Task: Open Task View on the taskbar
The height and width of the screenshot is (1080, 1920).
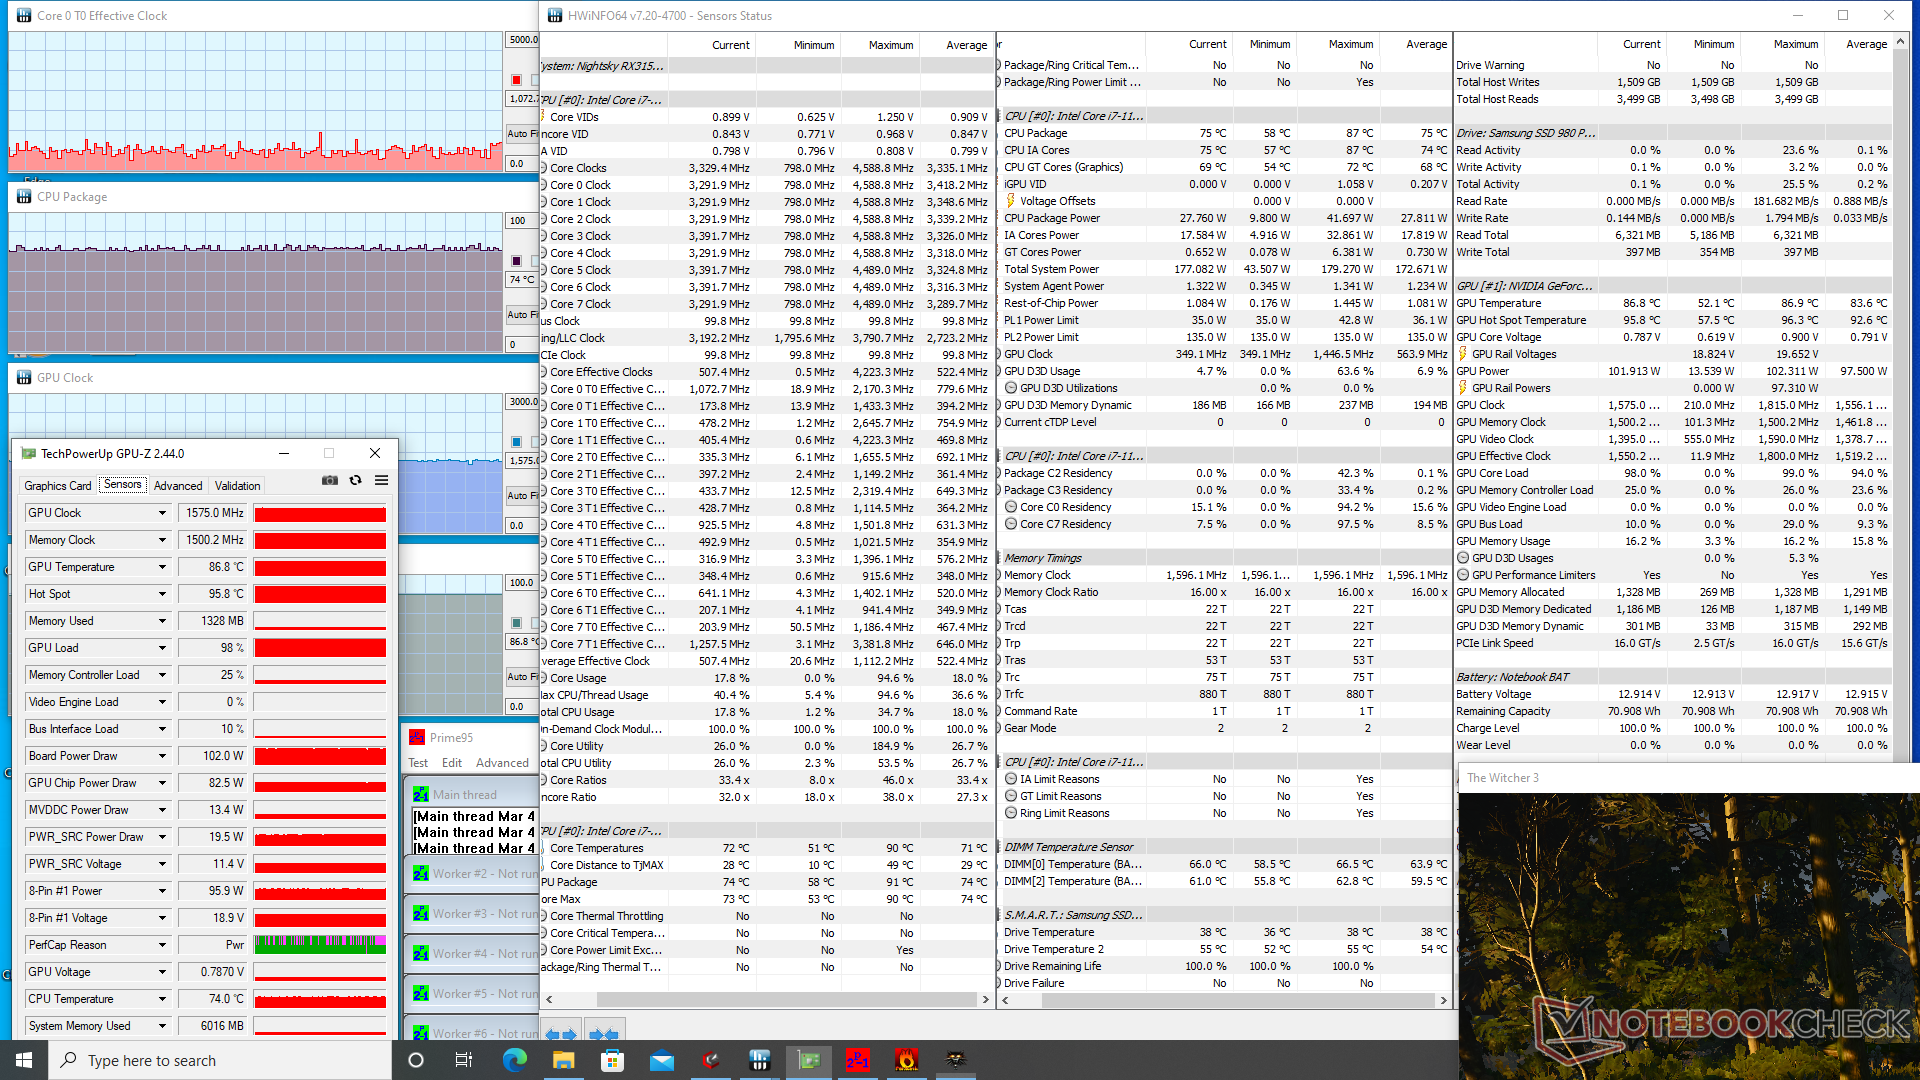Action: [x=464, y=1060]
